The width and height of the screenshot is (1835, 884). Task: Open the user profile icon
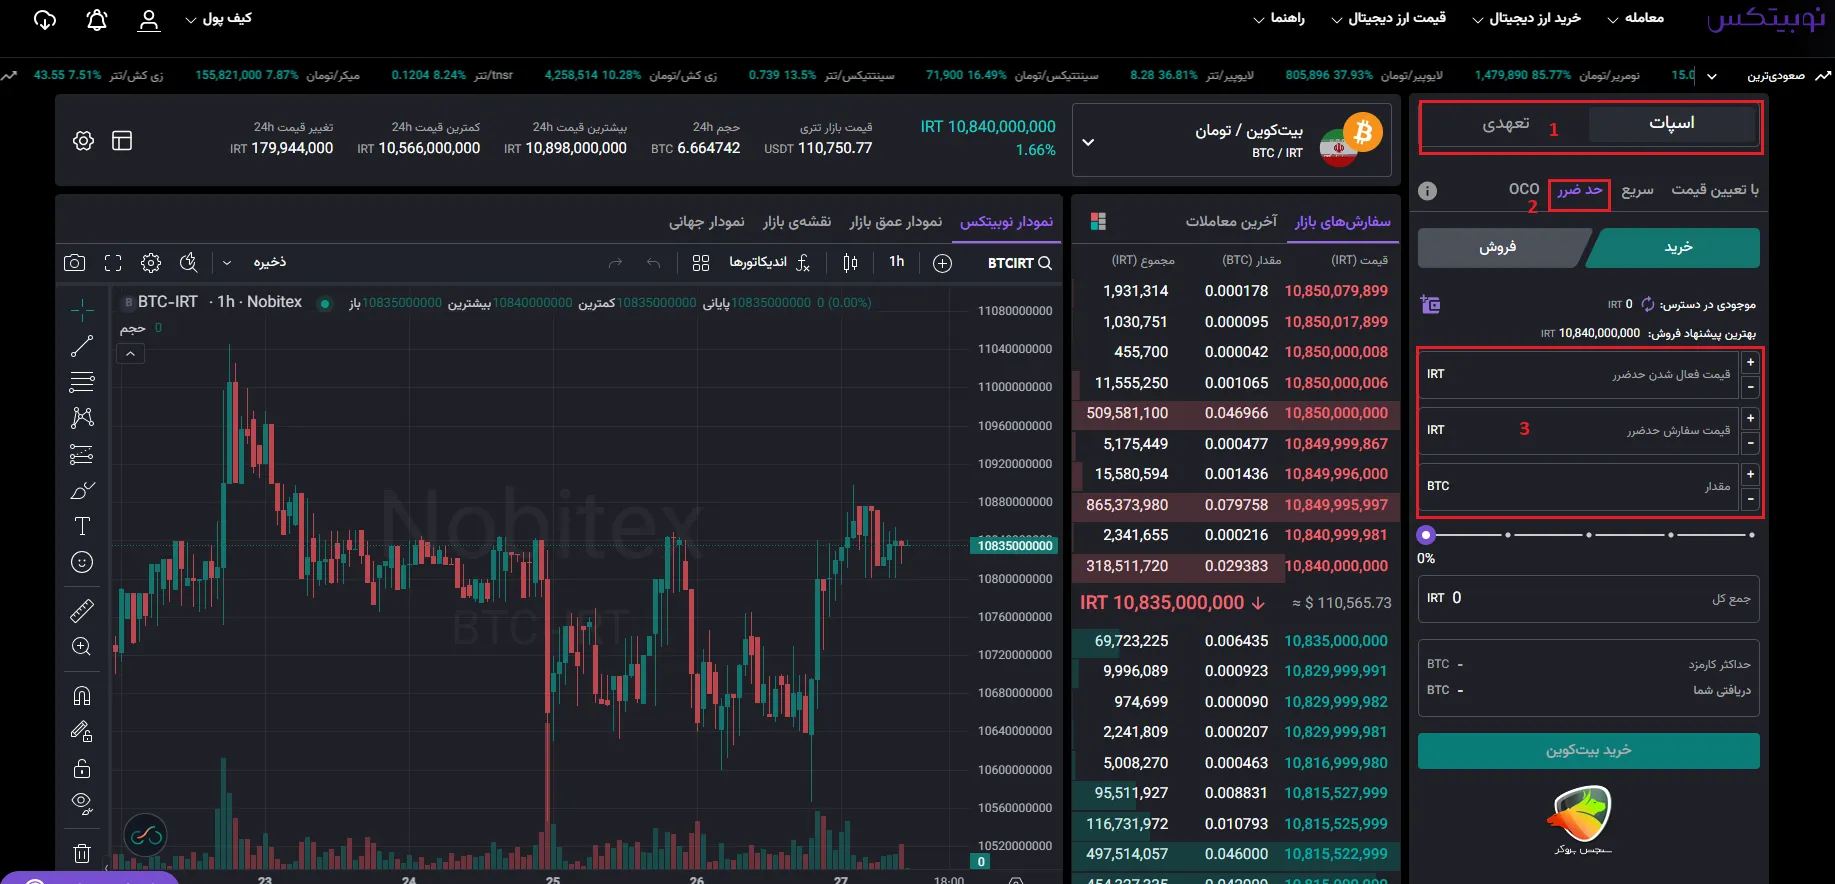pyautogui.click(x=149, y=20)
